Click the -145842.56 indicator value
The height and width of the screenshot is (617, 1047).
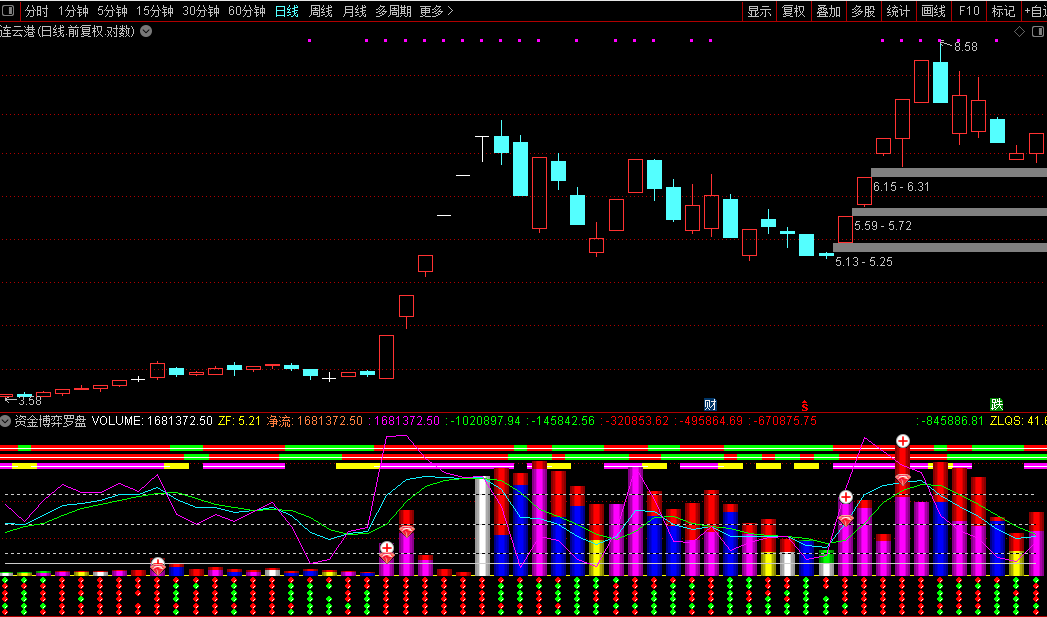[x=561, y=421]
